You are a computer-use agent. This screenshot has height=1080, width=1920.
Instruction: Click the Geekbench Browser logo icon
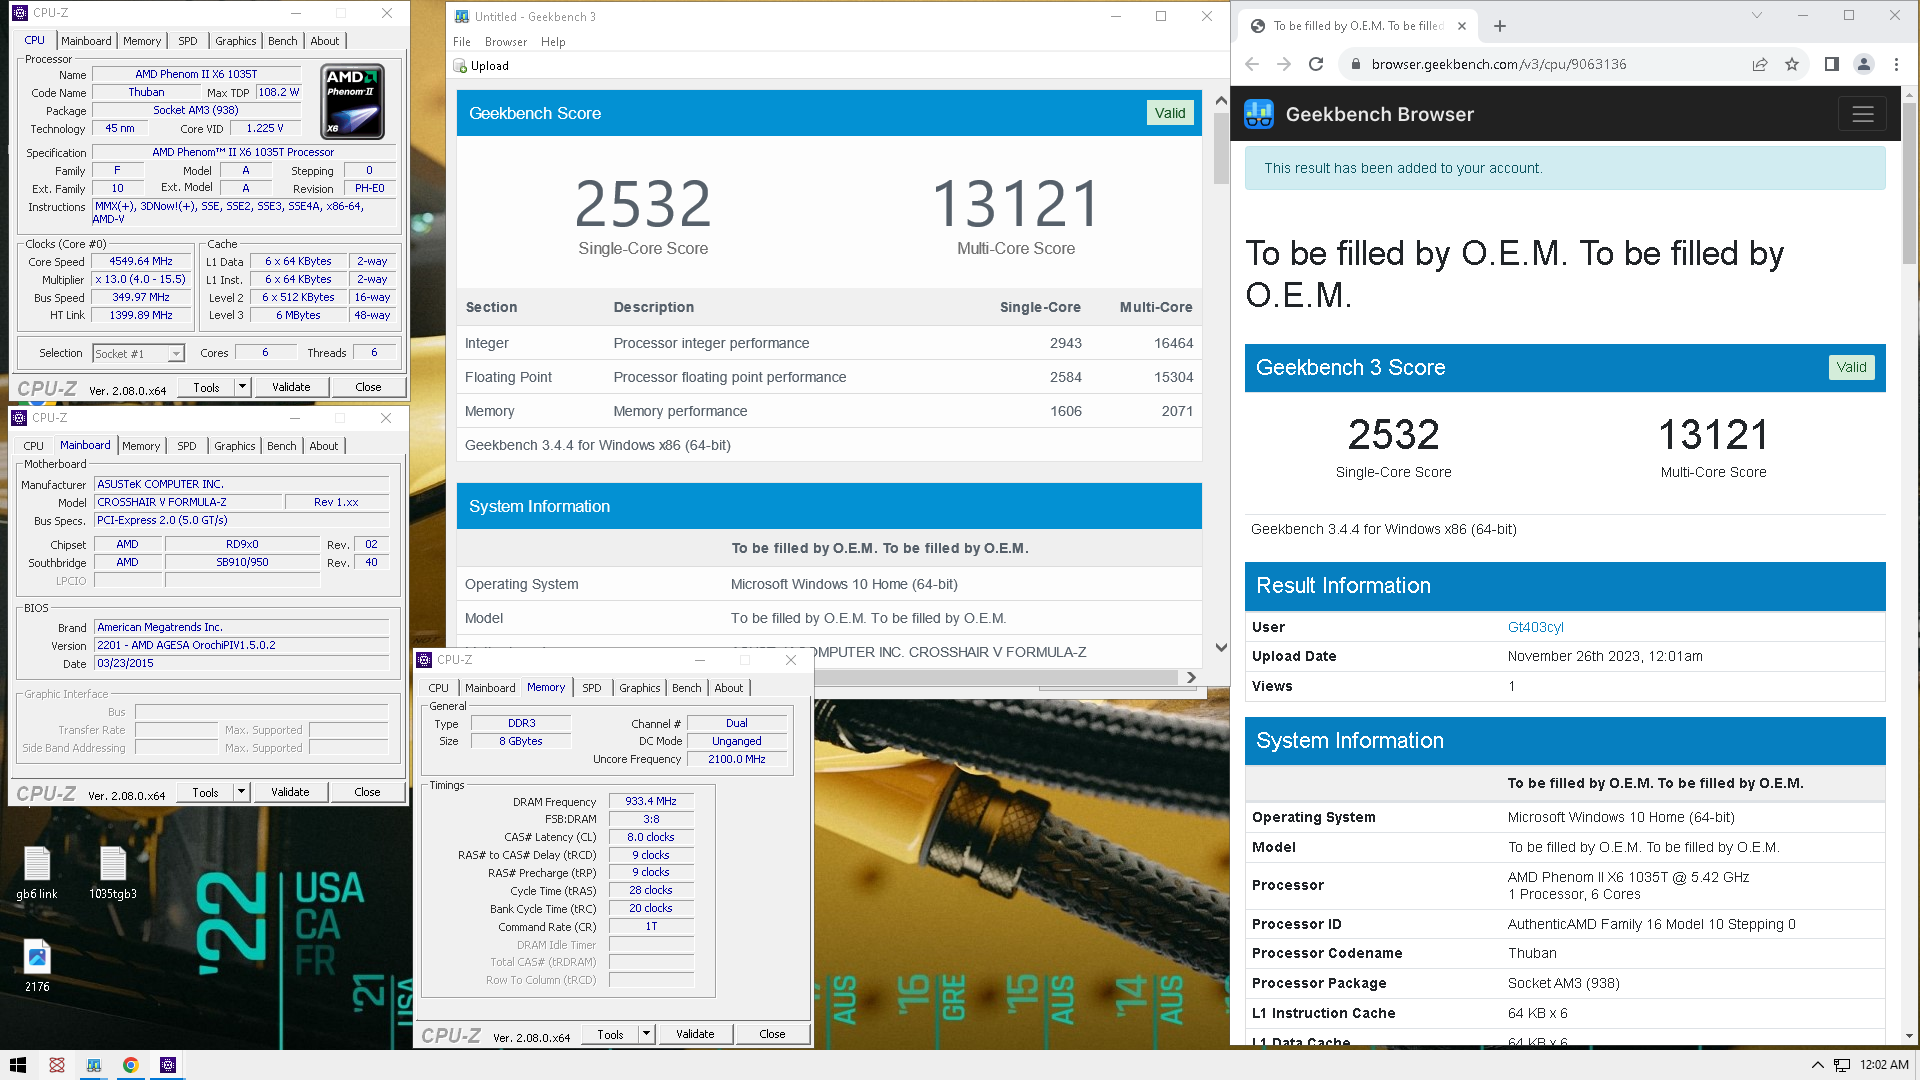point(1259,114)
